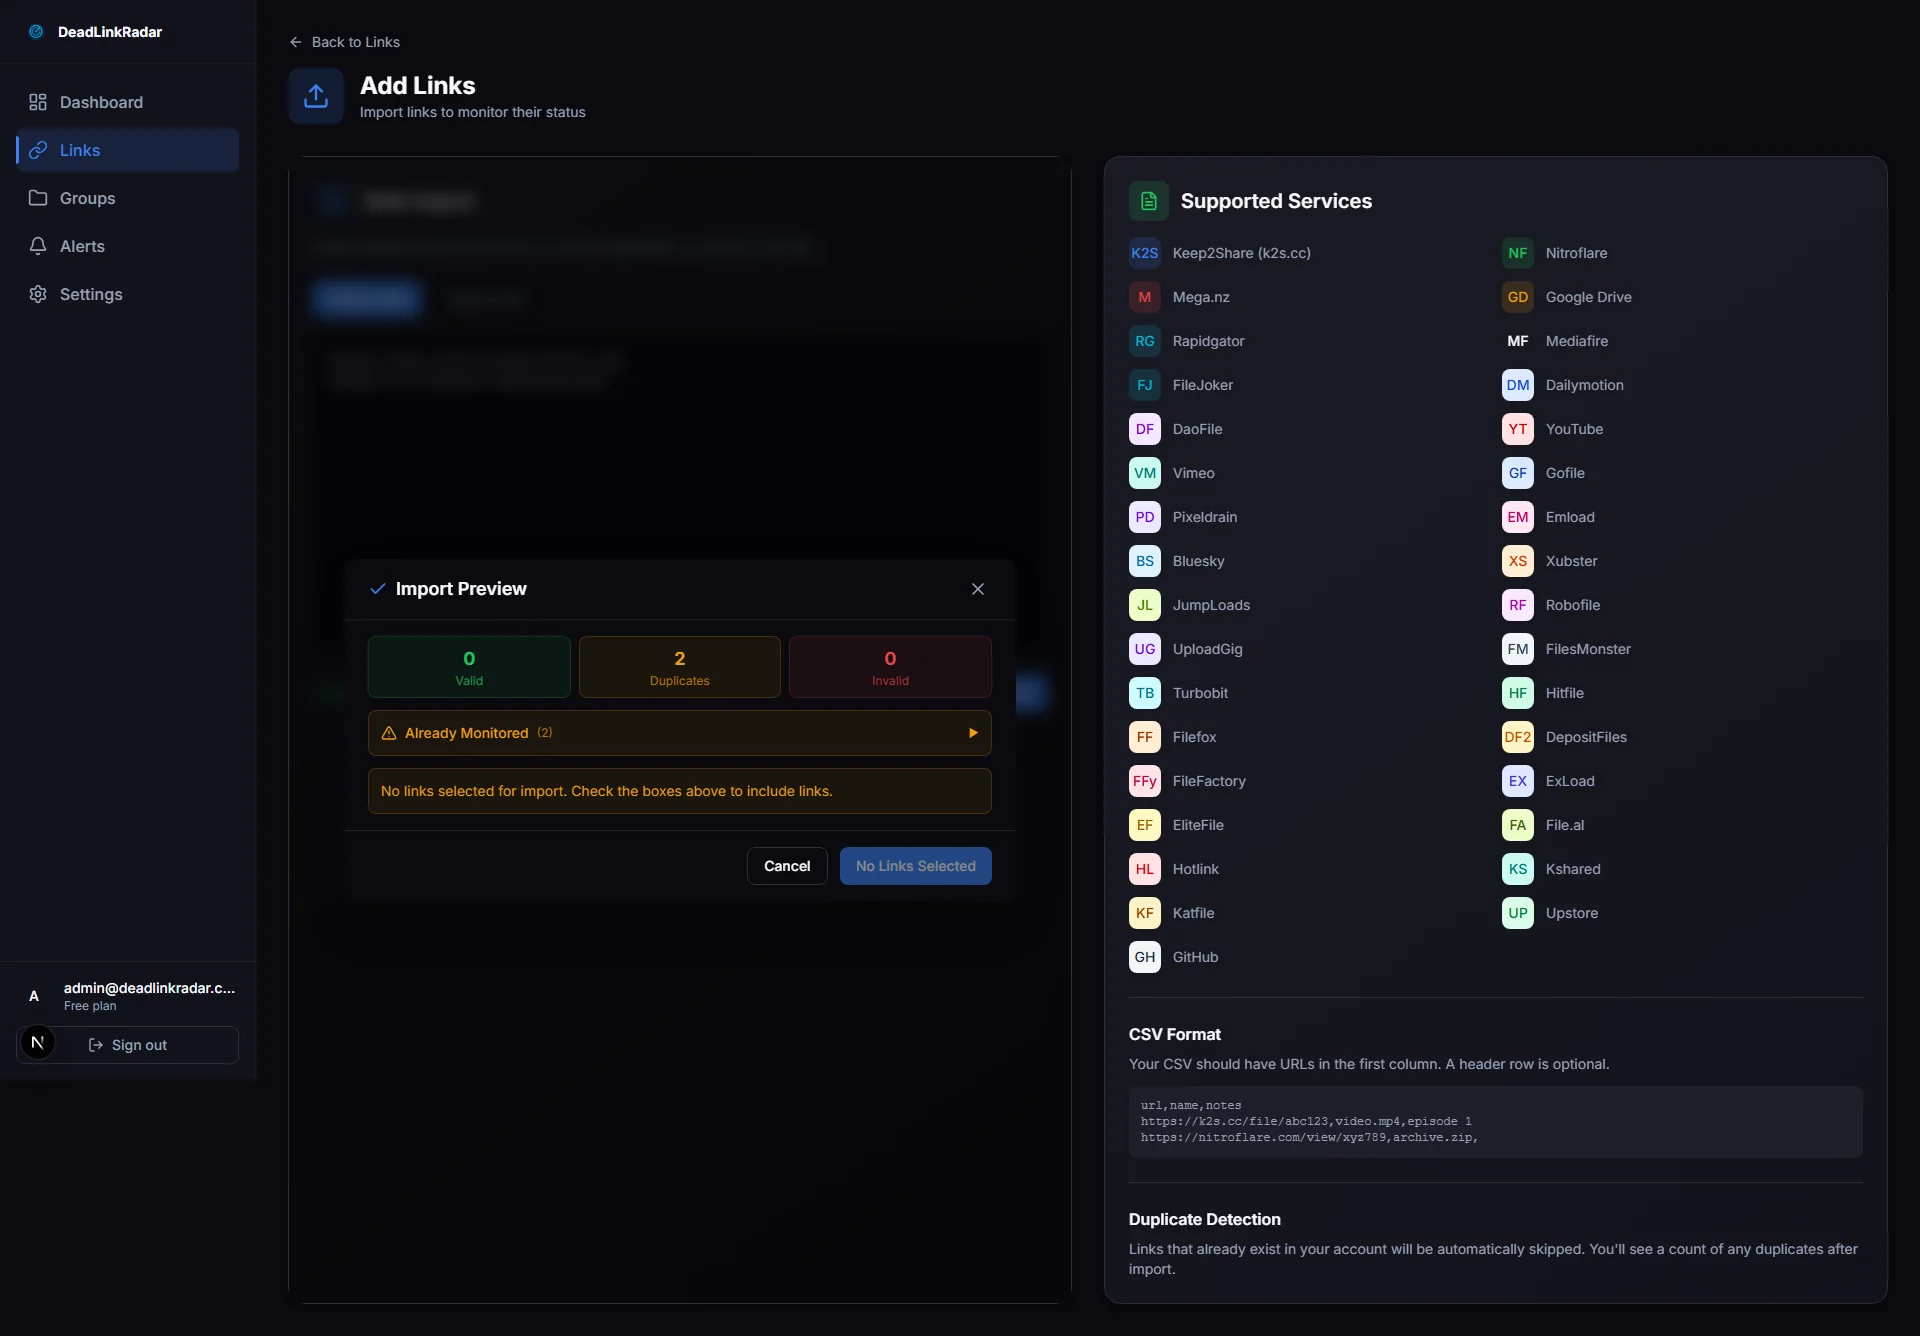Click the Duplicates count card

[x=679, y=667]
